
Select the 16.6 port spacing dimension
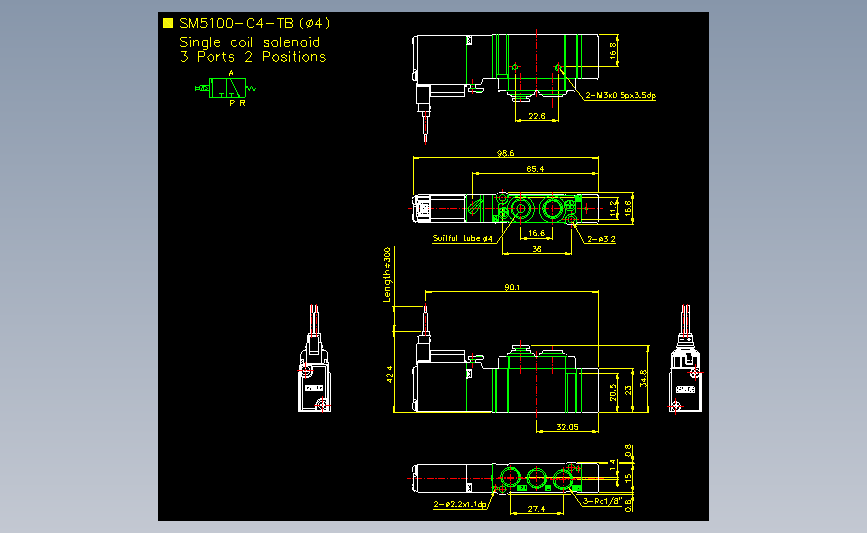[536, 233]
